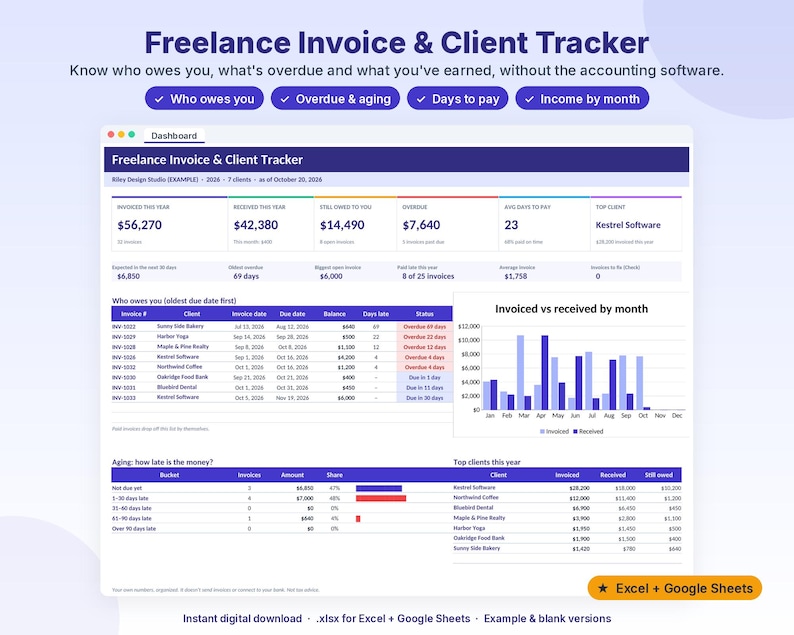
Task: Click the green window dot
Action: [132, 134]
